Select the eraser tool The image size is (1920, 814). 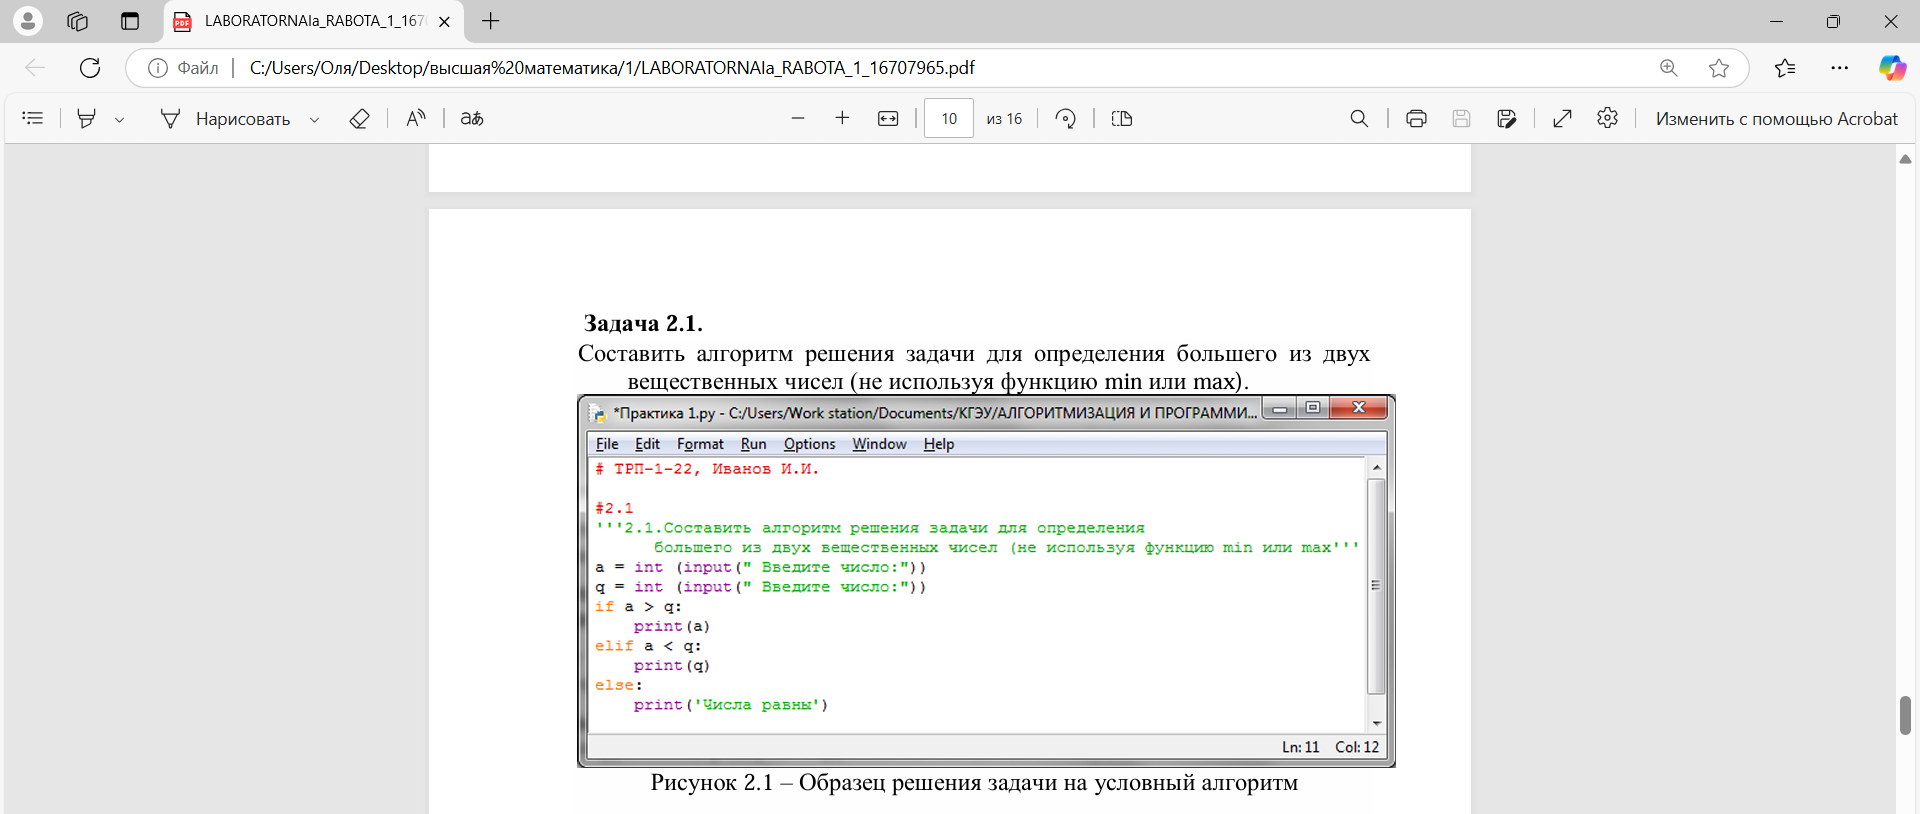(x=360, y=118)
